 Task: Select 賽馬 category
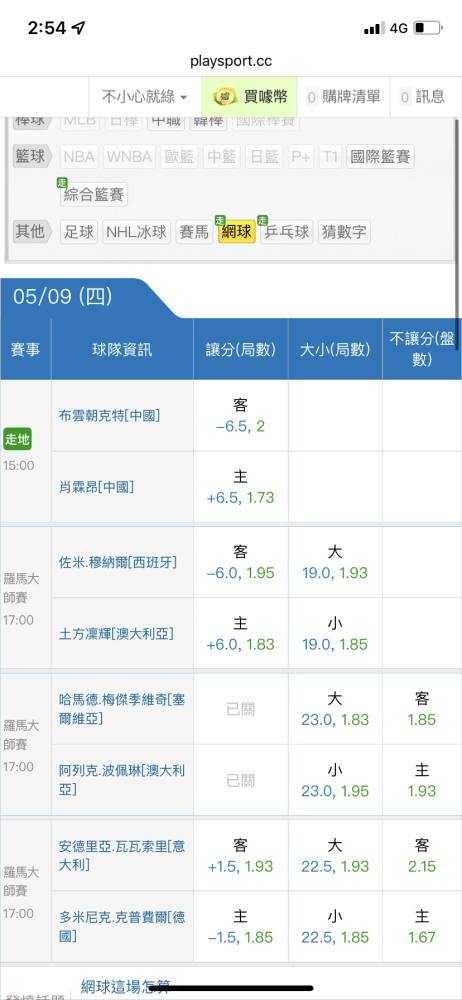(x=194, y=232)
